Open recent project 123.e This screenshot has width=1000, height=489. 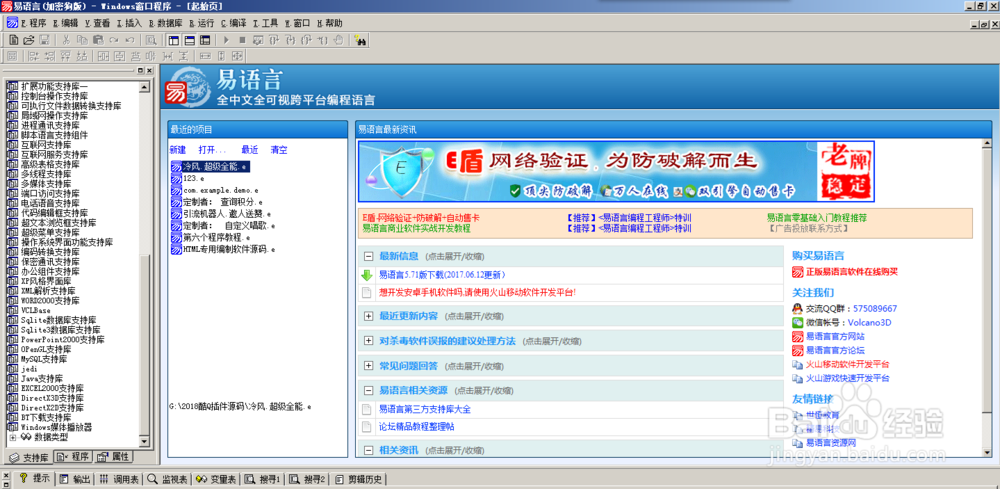[188, 179]
